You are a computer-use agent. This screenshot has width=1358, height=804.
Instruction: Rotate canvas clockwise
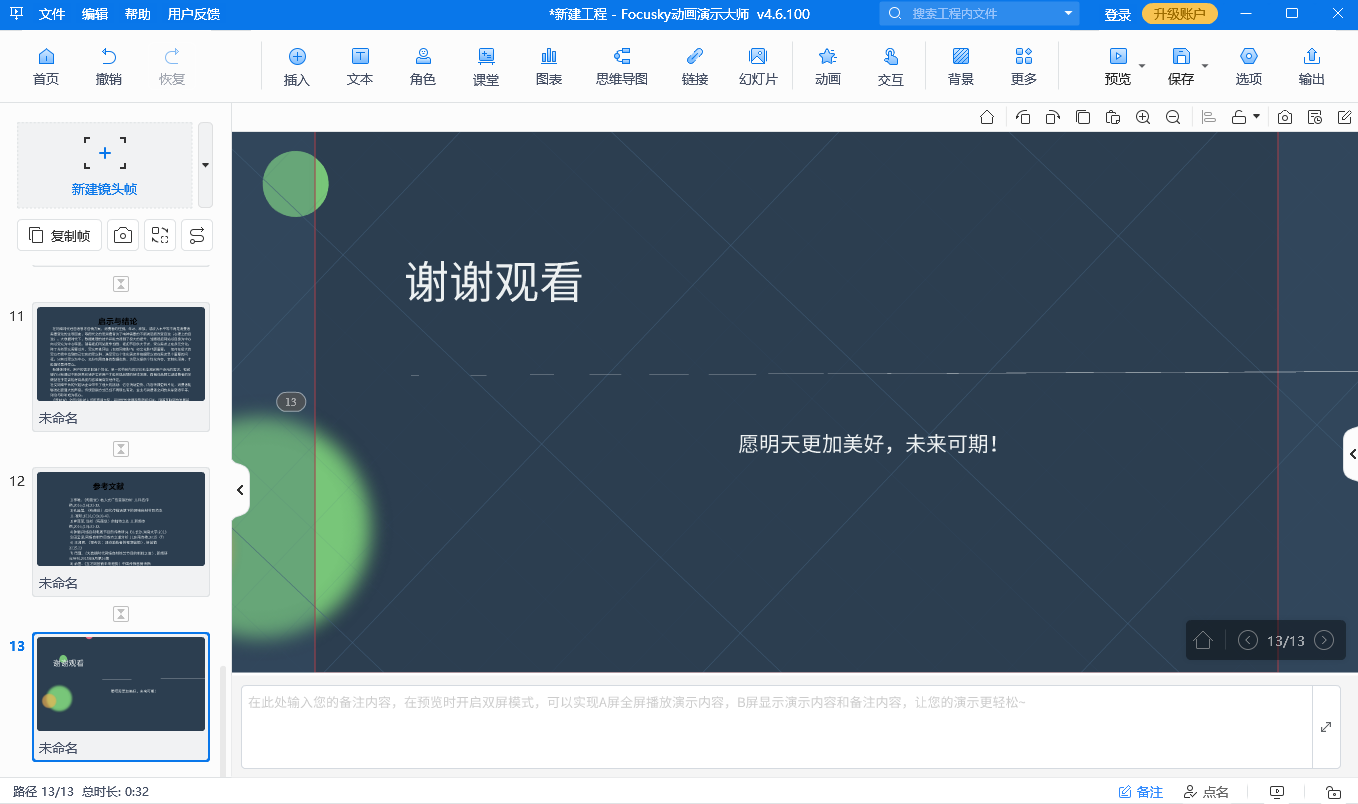pyautogui.click(x=1053, y=117)
